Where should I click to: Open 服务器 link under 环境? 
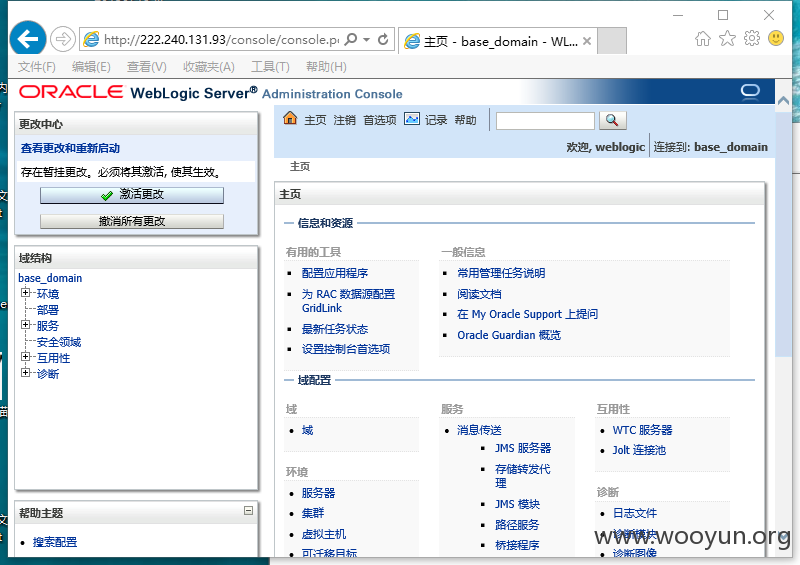[318, 493]
